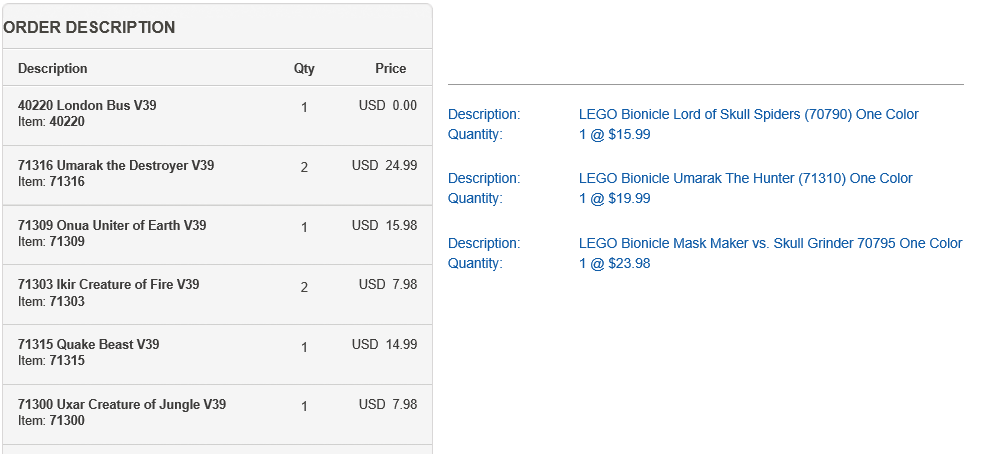Viewport: 981px width, 454px height.
Task: Open Mask Maker vs. Skull Grinder link
Action: tap(770, 243)
